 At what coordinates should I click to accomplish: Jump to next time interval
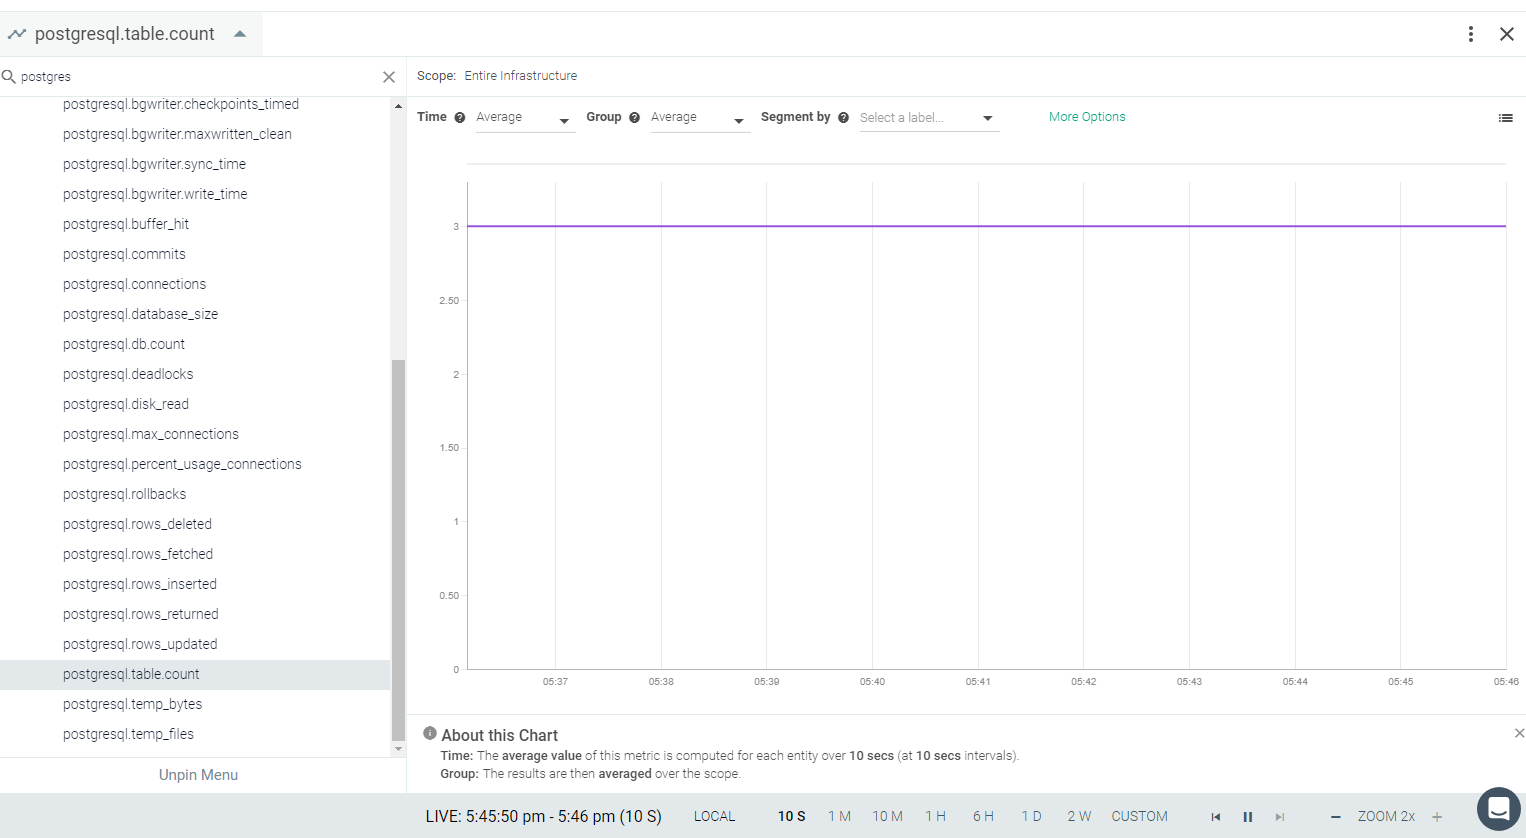1279,817
